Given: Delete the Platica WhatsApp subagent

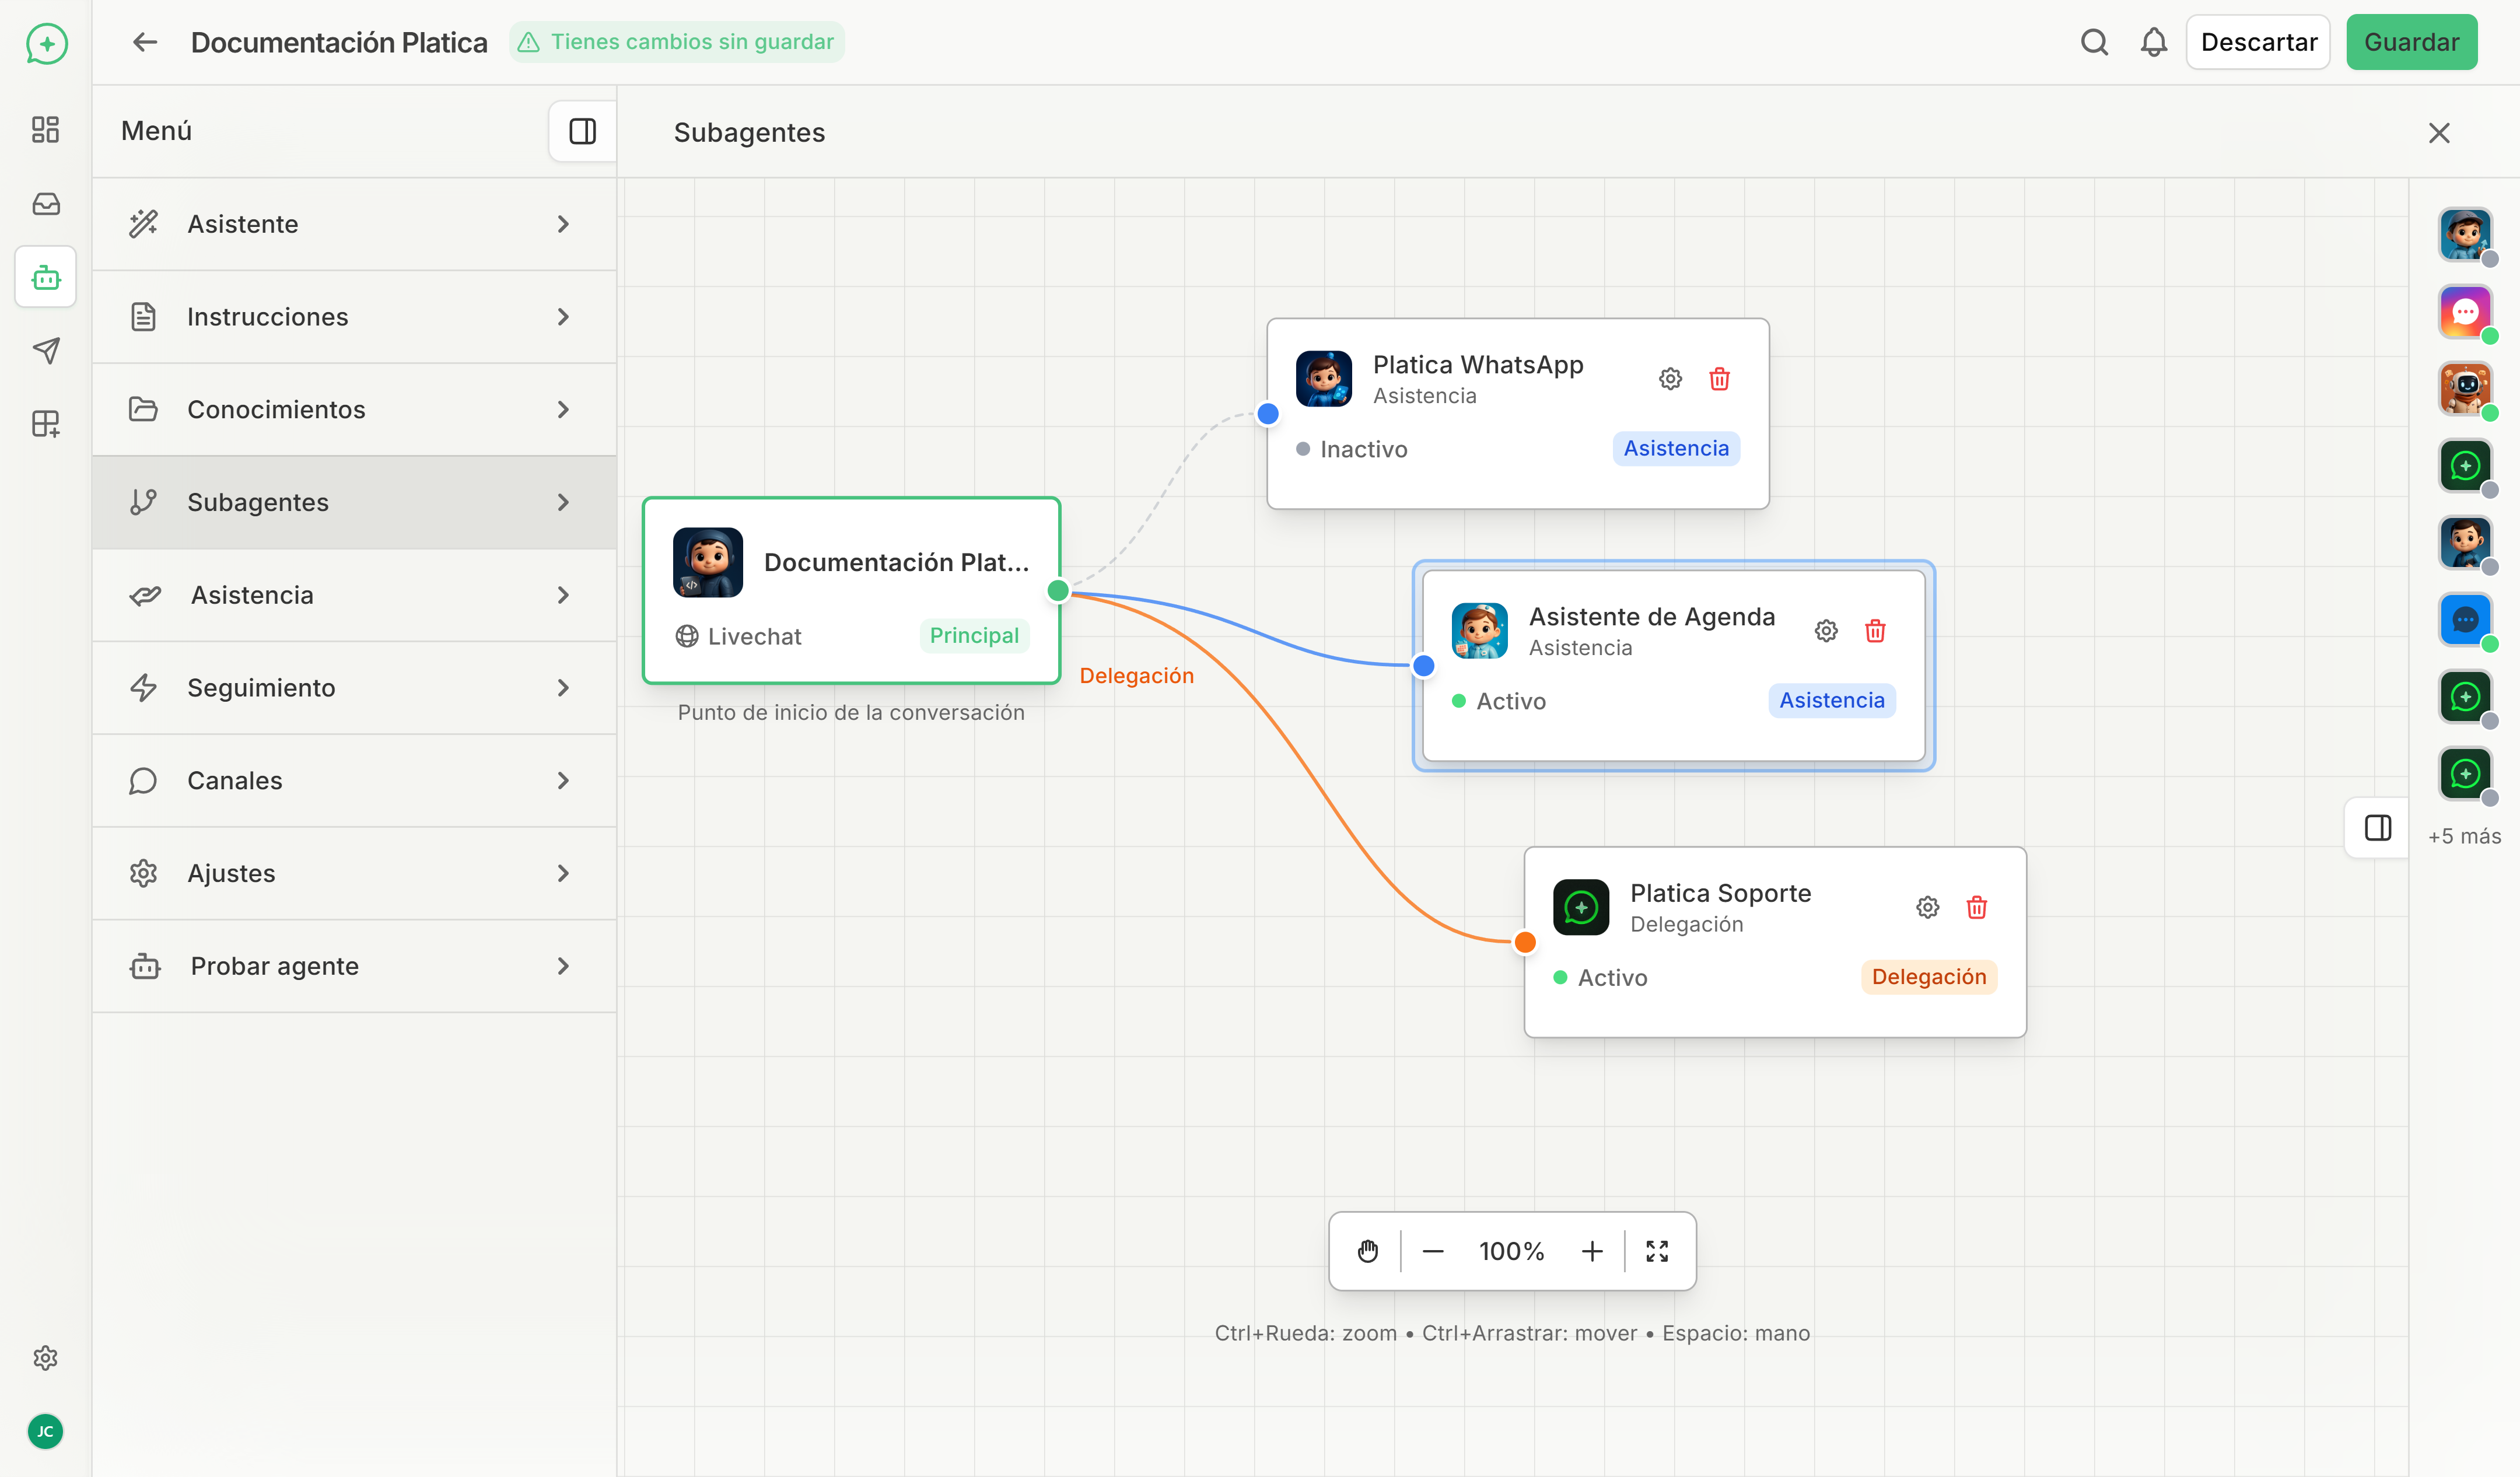Looking at the screenshot, I should tap(1719, 379).
